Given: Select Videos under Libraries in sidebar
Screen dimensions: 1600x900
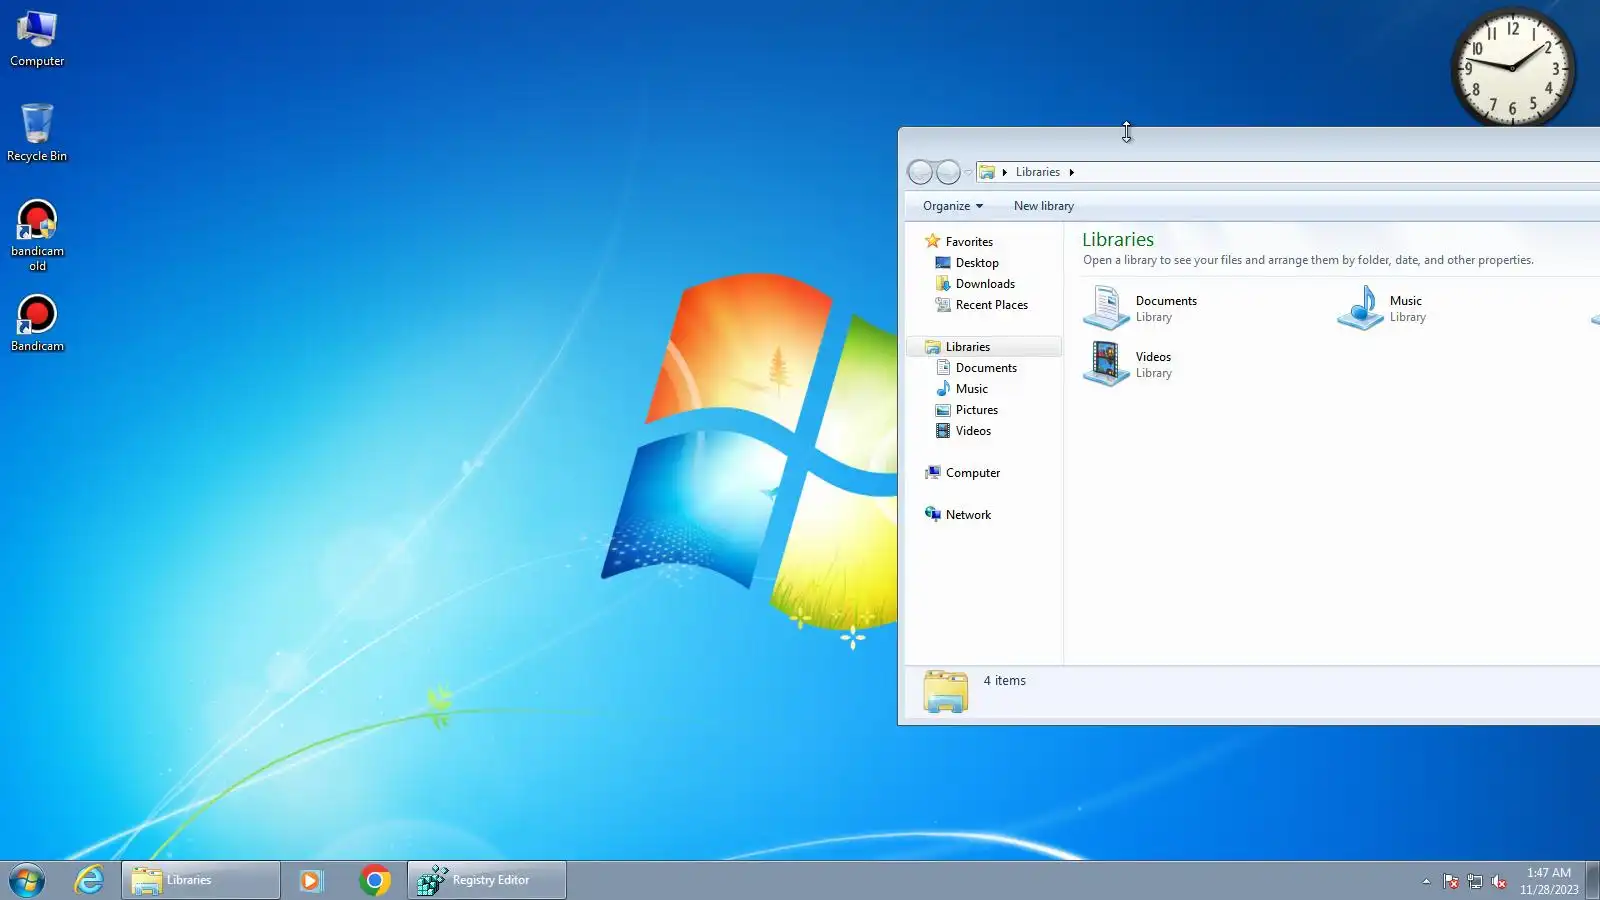Looking at the screenshot, I should (973, 431).
